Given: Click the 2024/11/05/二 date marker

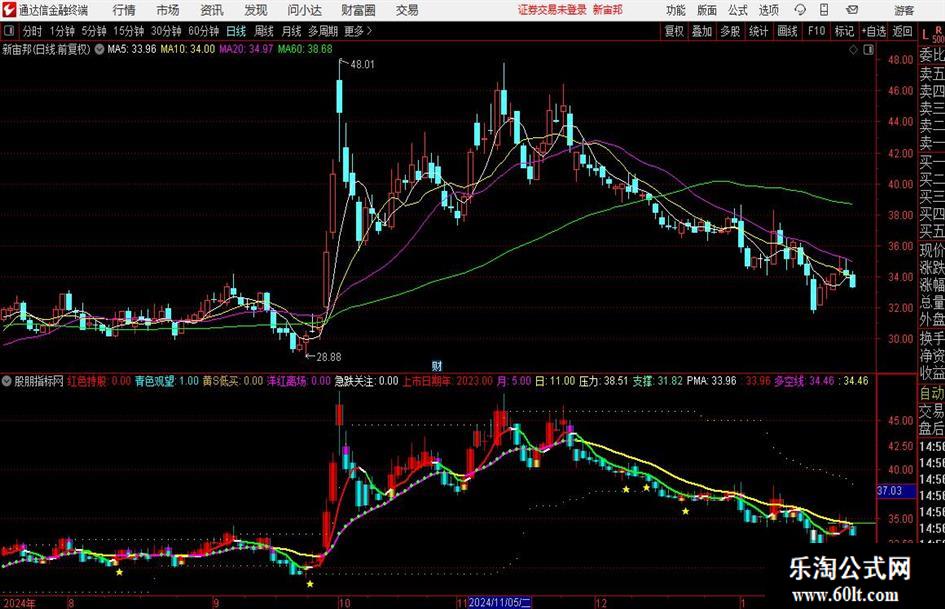Looking at the screenshot, I should click(500, 602).
